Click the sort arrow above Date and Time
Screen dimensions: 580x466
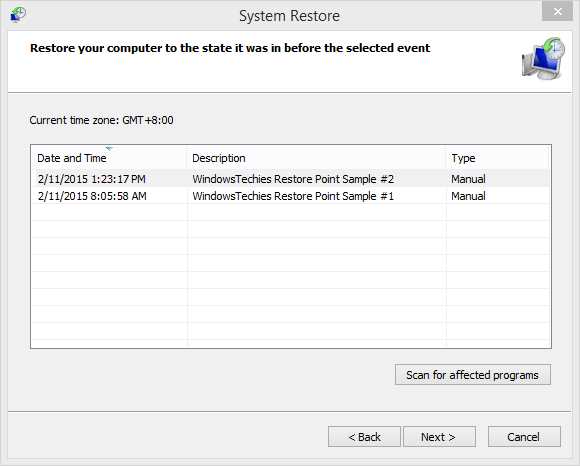[x=109, y=149]
